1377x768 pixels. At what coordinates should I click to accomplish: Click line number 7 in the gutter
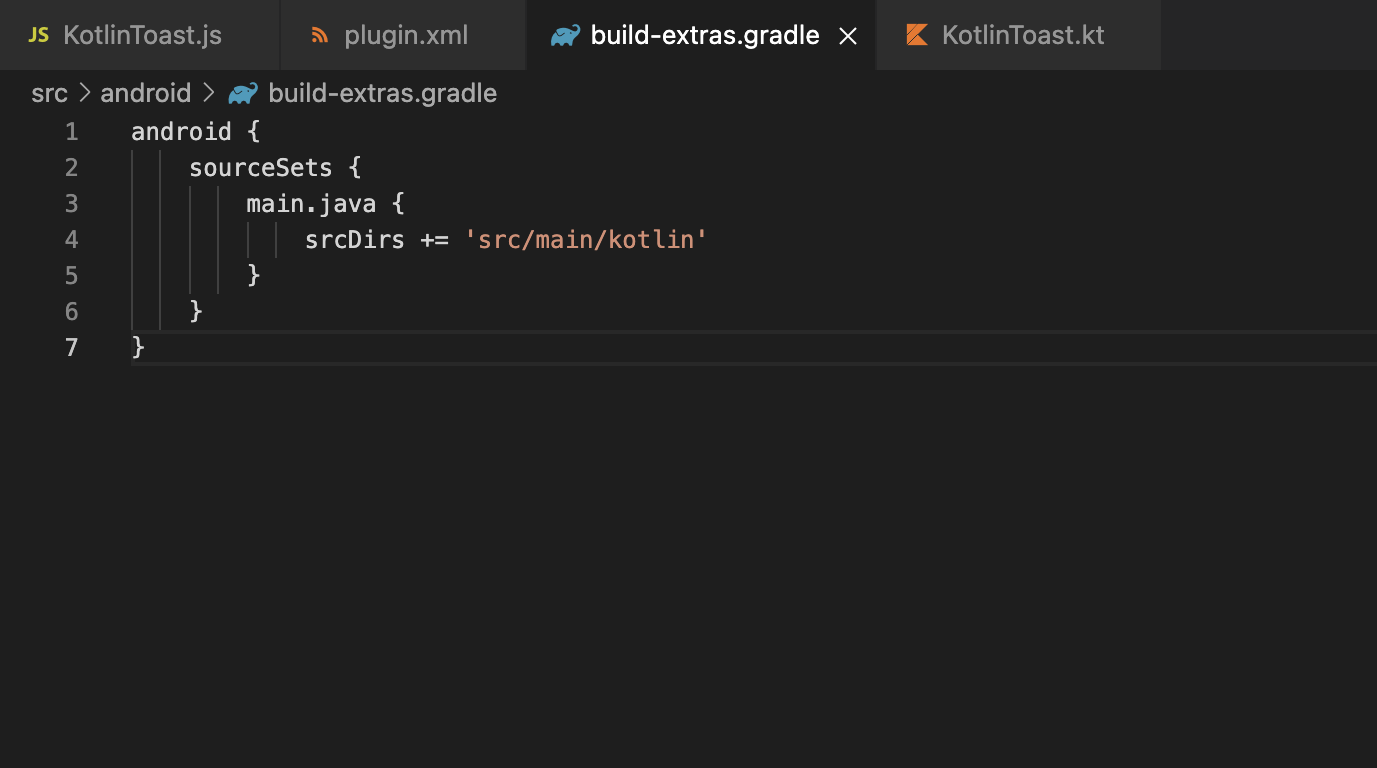pos(71,348)
